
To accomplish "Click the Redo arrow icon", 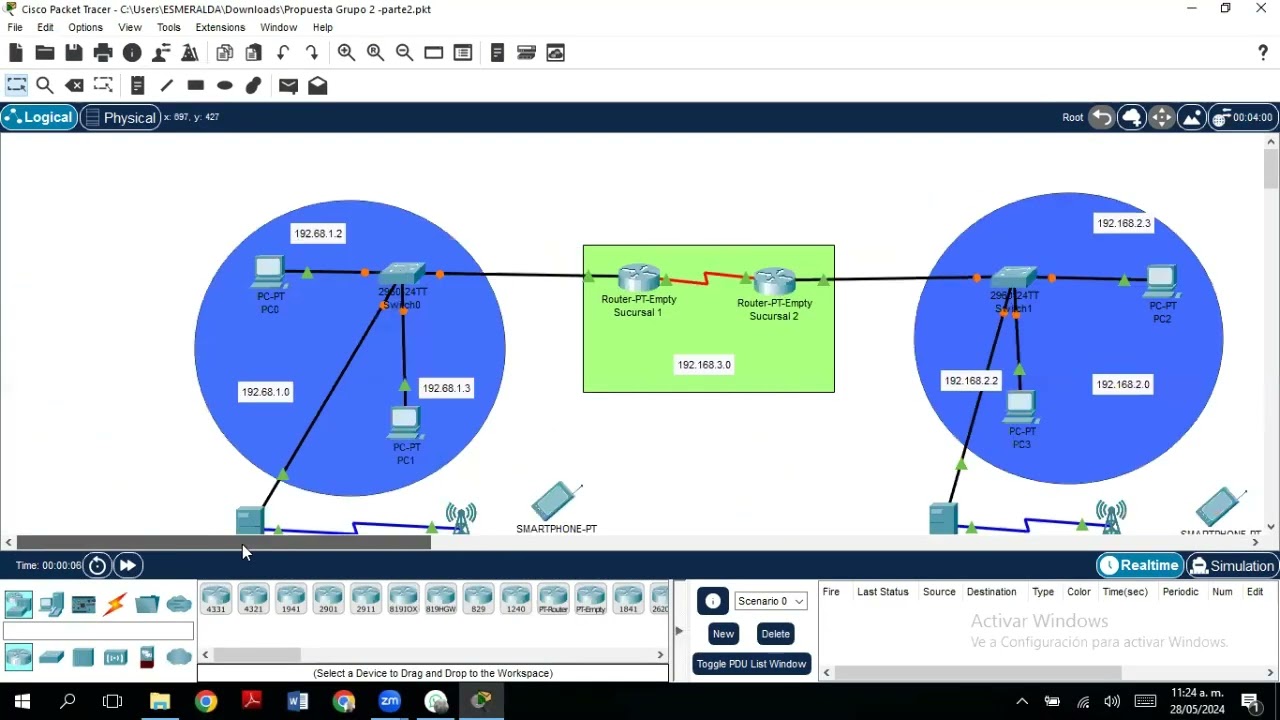I will [x=312, y=53].
